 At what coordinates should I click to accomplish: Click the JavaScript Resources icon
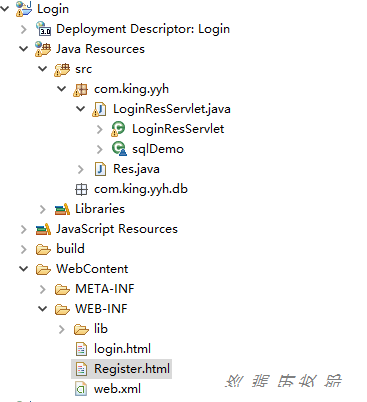[x=43, y=229]
